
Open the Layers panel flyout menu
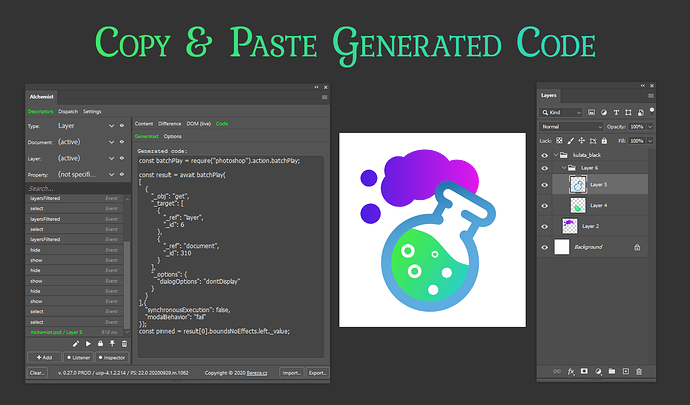click(x=651, y=96)
